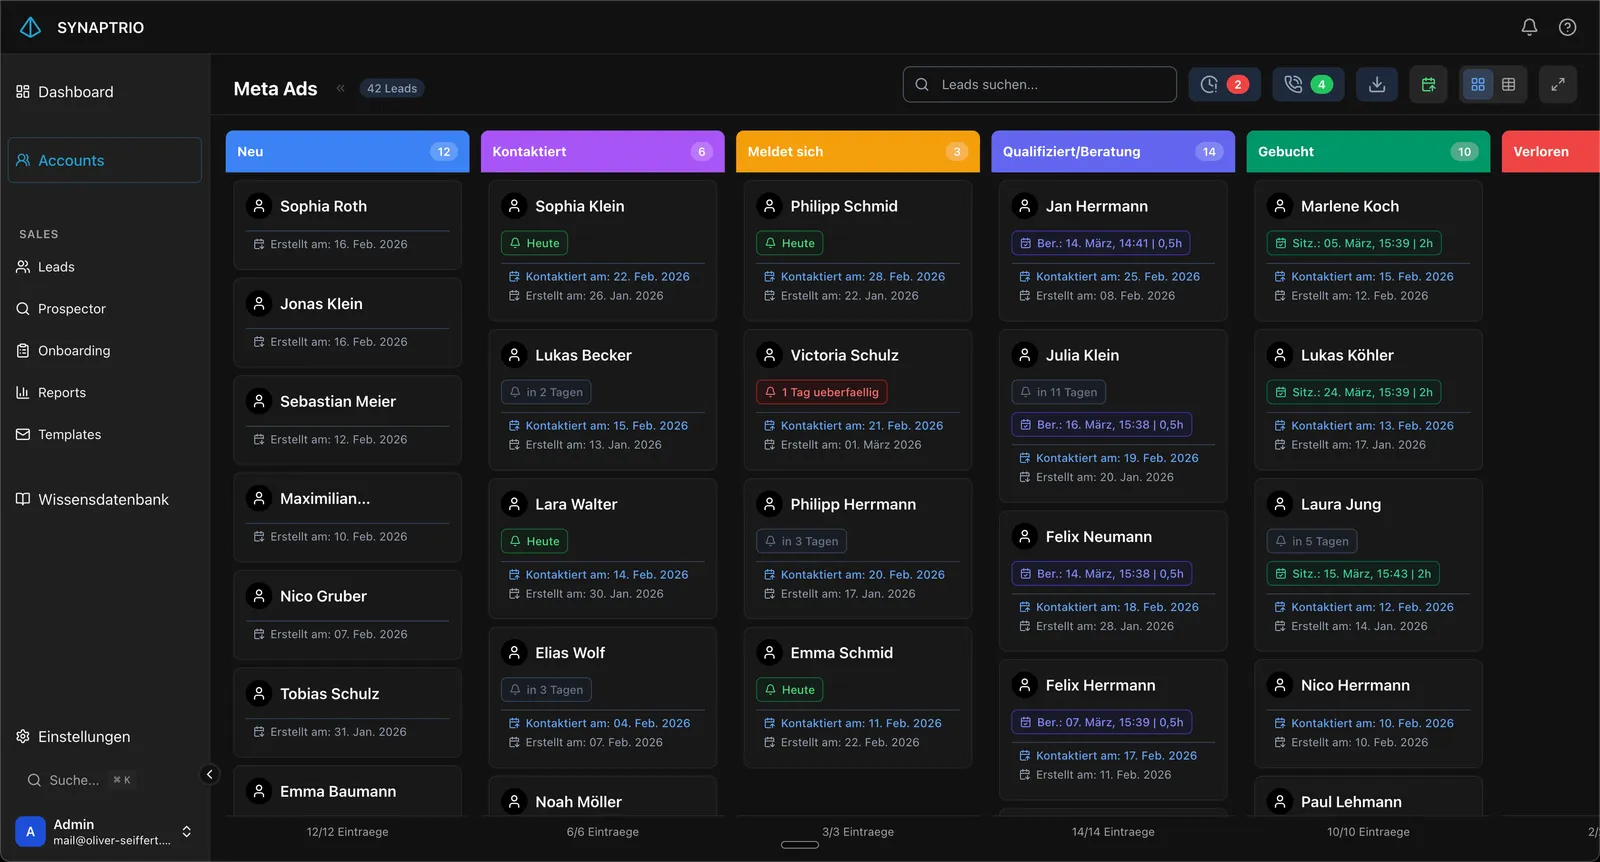
Task: Switch to kanban board view
Action: coord(1478,85)
